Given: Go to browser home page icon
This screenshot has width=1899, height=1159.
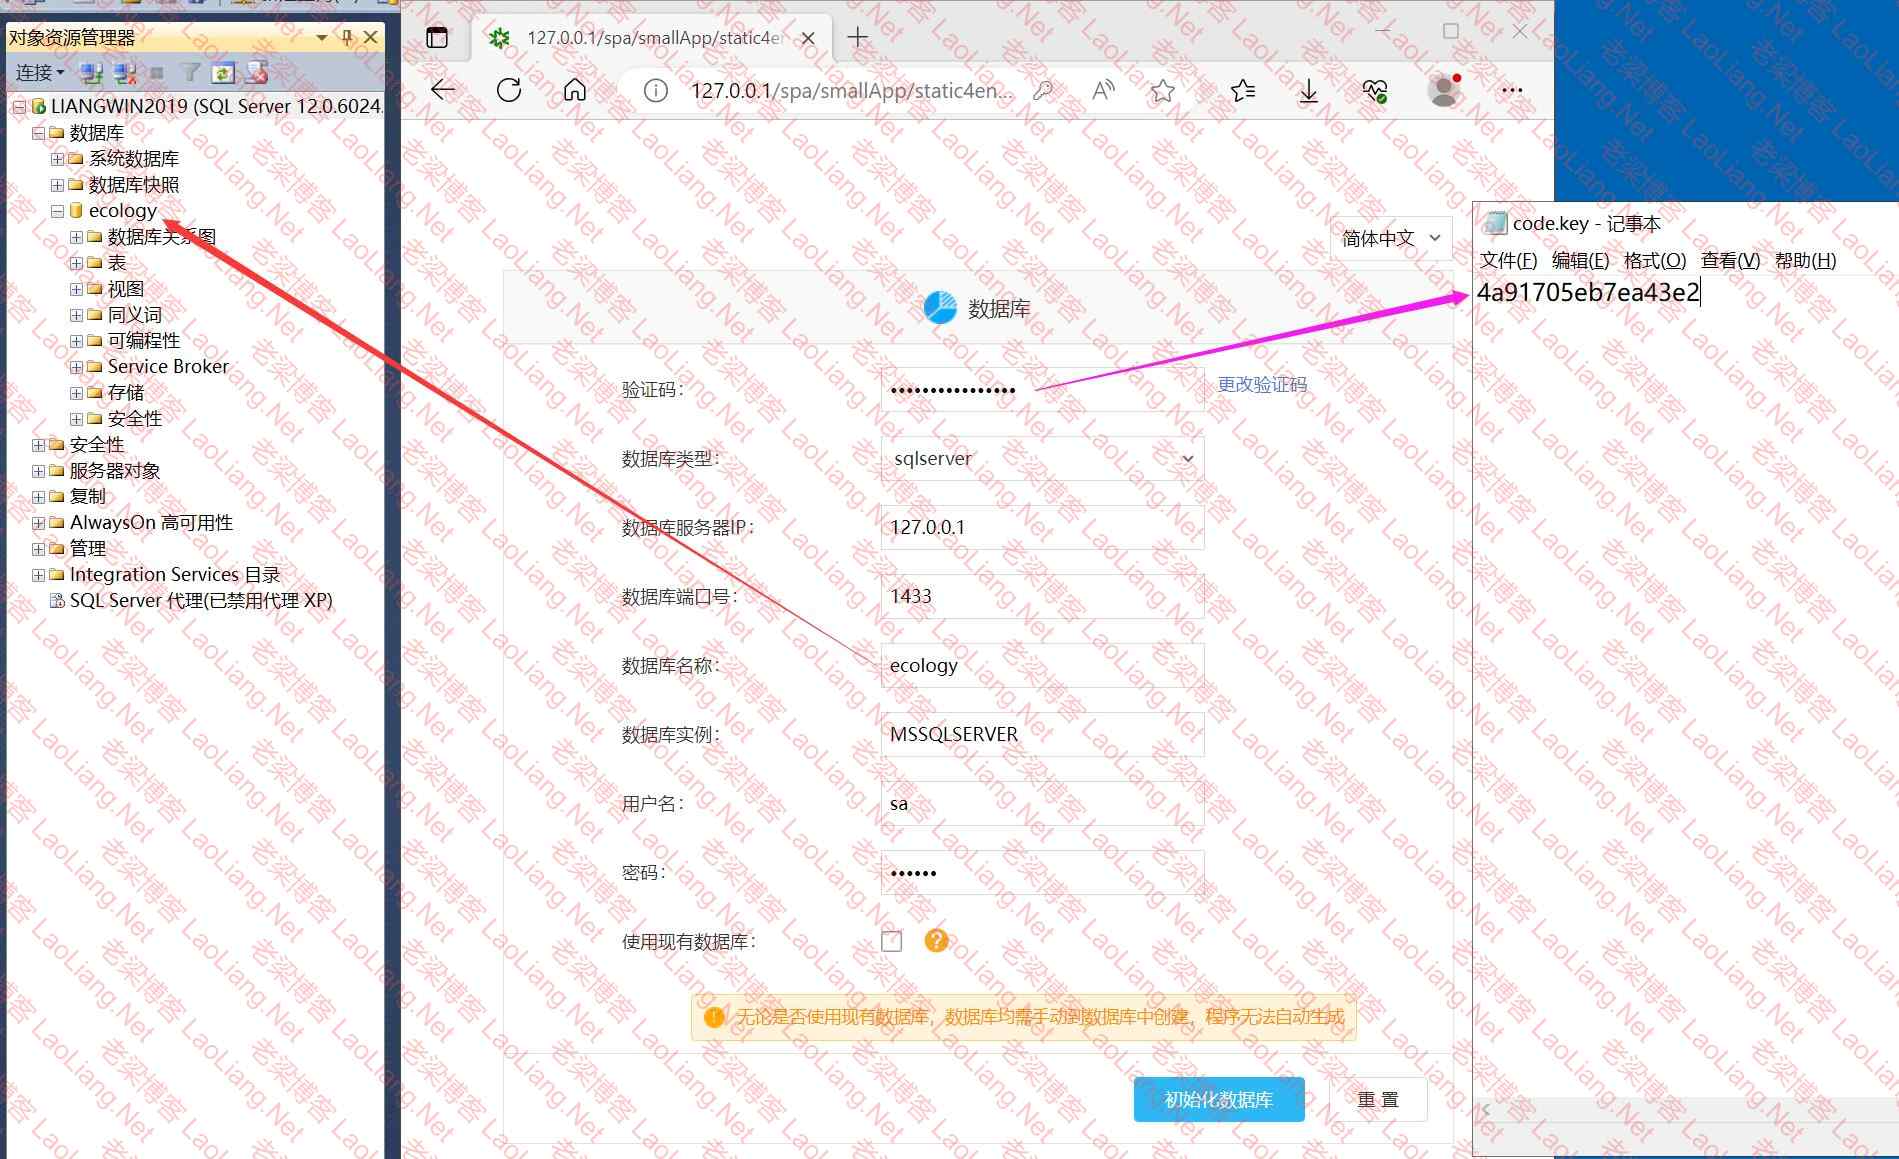Looking at the screenshot, I should [575, 91].
